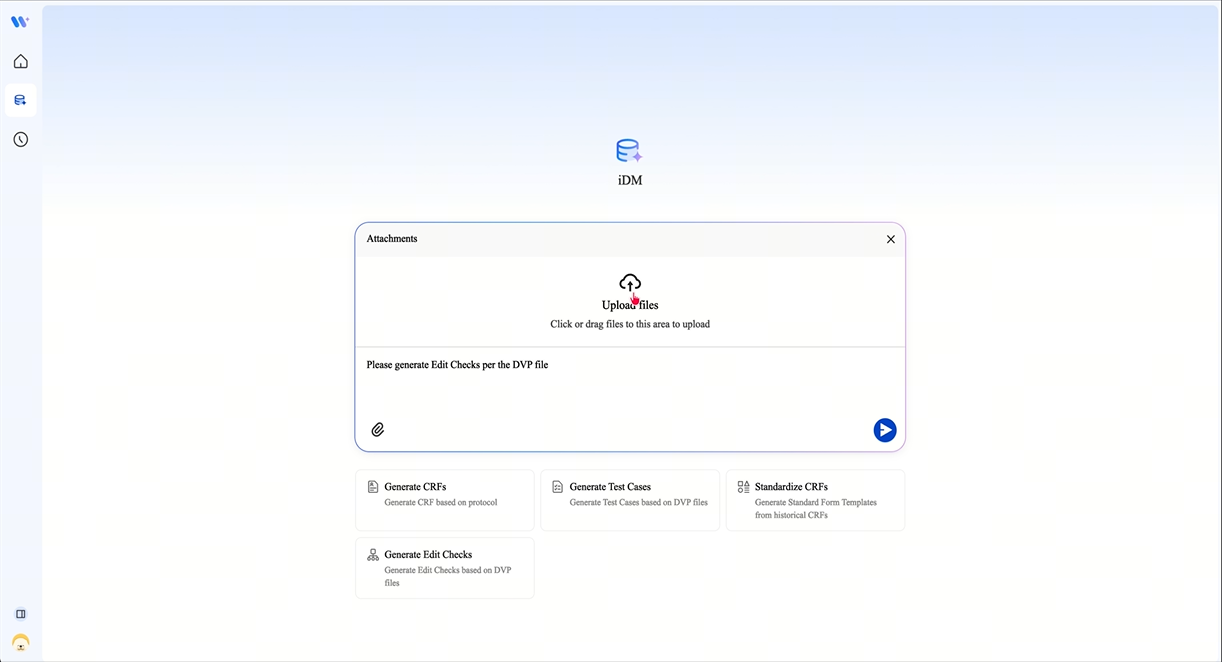
Task: Click the "Upload files" label
Action: (x=630, y=305)
